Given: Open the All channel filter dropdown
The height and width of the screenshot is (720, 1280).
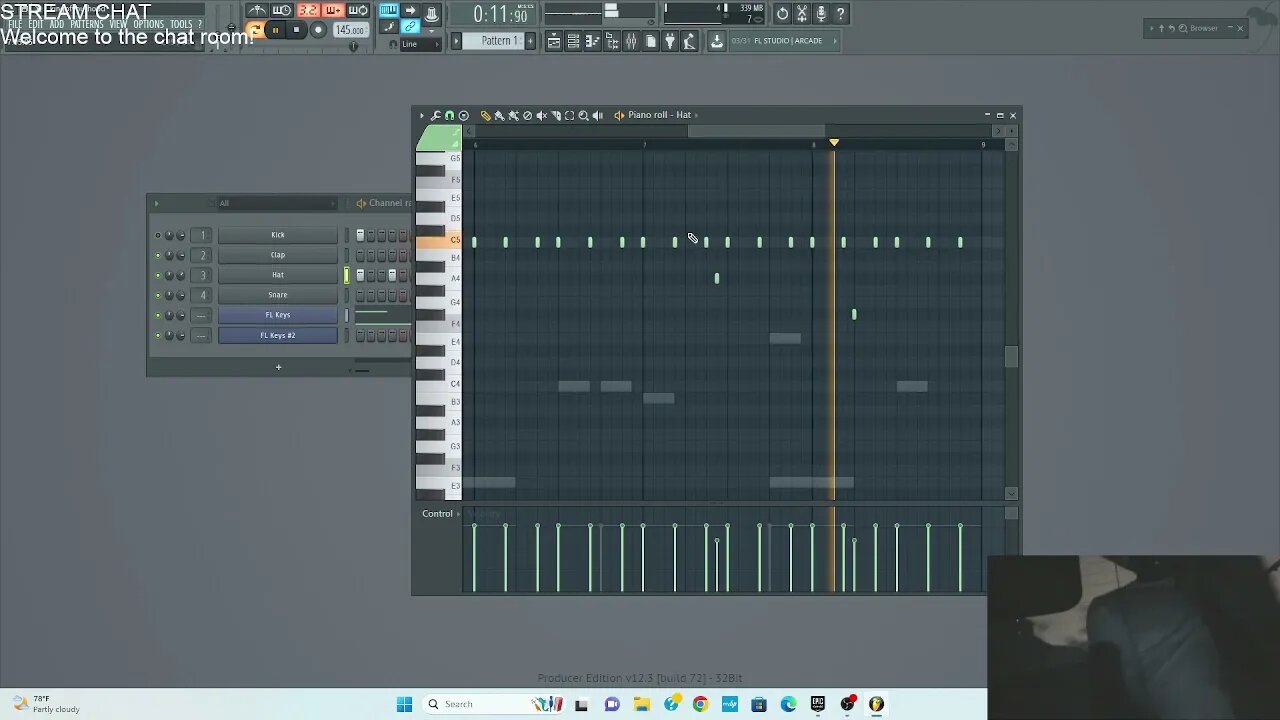Looking at the screenshot, I should [x=277, y=203].
